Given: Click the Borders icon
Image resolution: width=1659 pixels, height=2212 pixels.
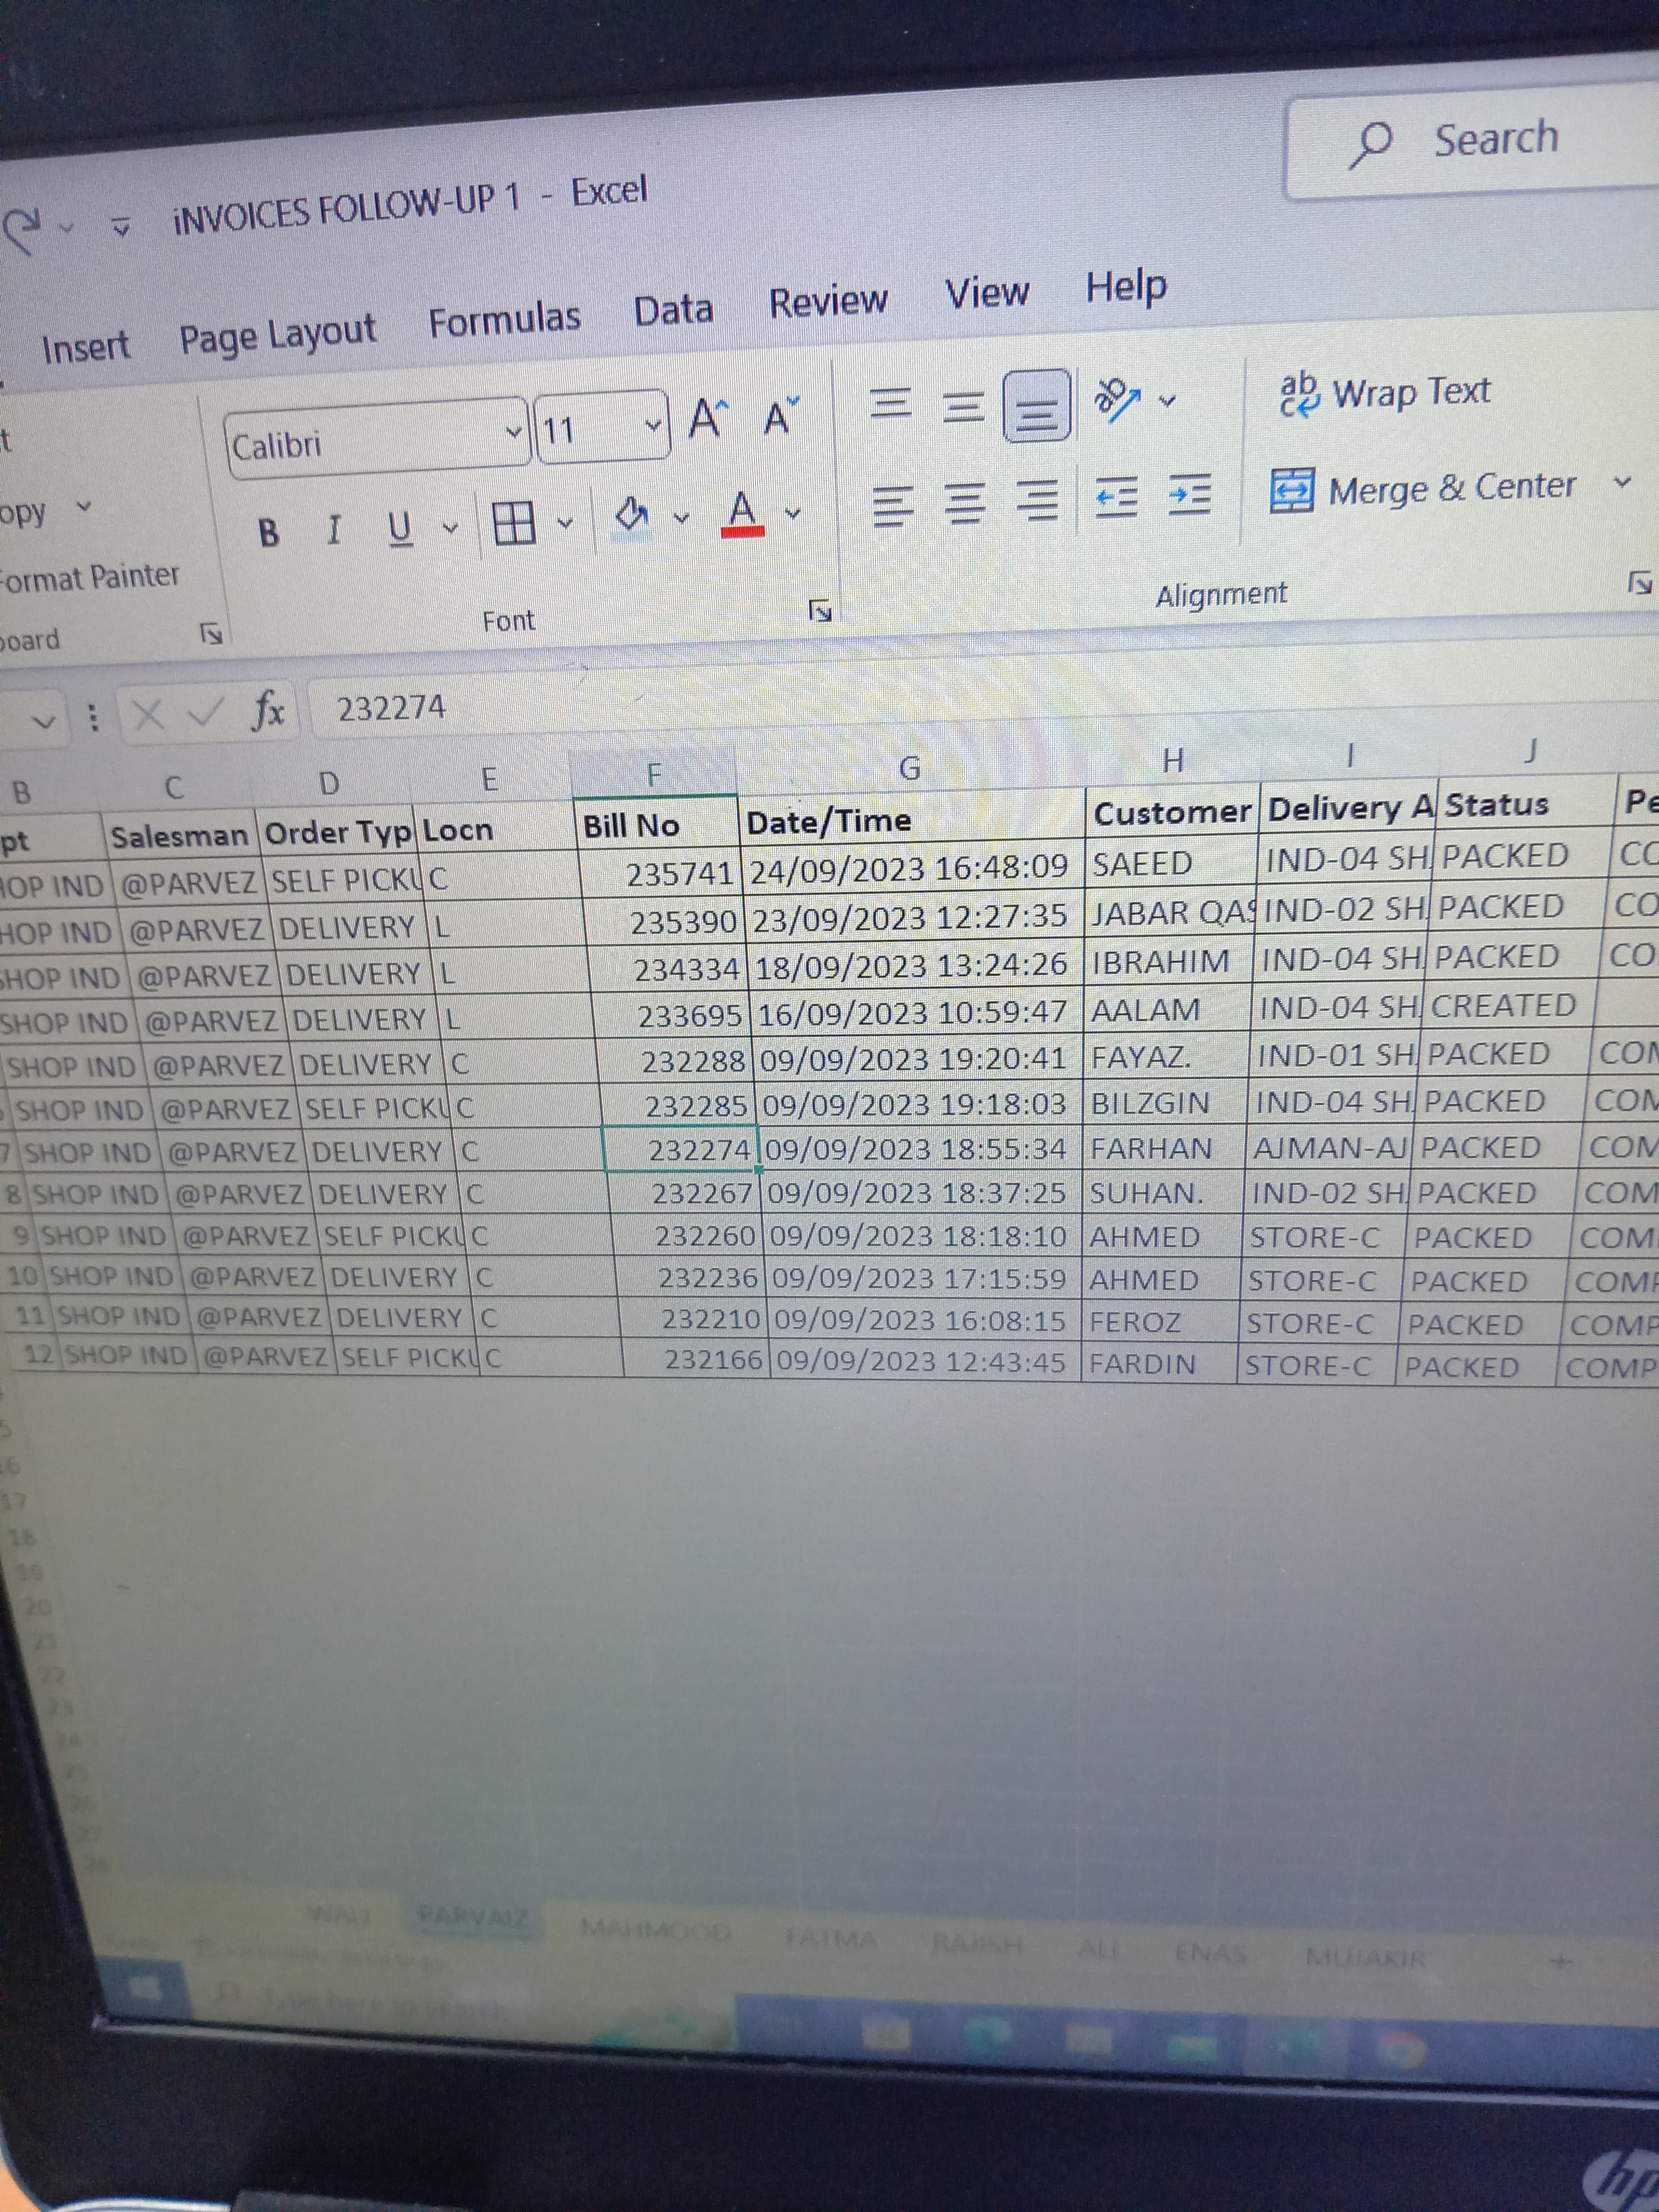Looking at the screenshot, I should (x=514, y=522).
